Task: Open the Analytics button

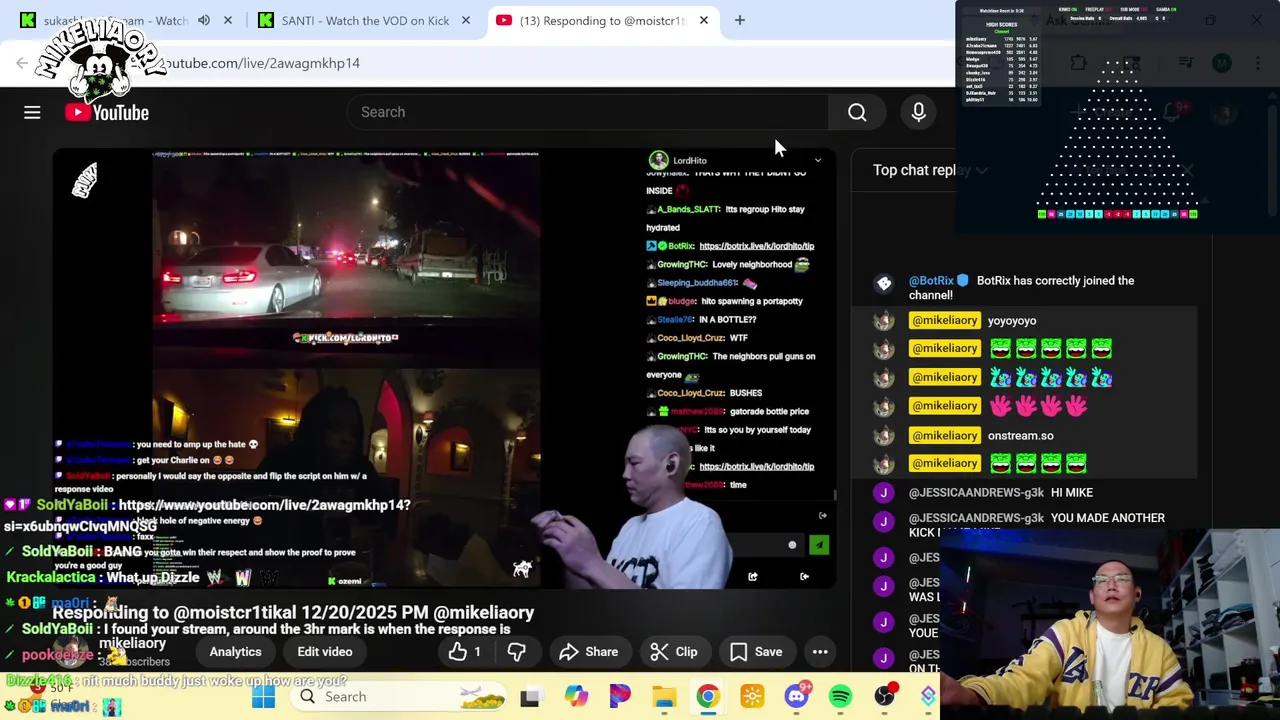Action: pos(235,652)
